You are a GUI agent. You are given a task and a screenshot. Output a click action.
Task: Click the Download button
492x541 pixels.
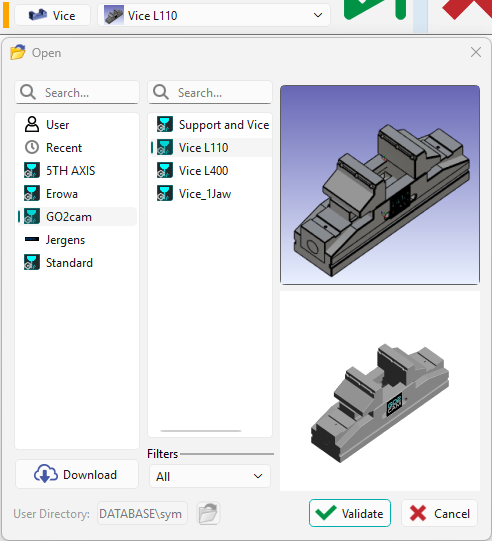coord(77,474)
